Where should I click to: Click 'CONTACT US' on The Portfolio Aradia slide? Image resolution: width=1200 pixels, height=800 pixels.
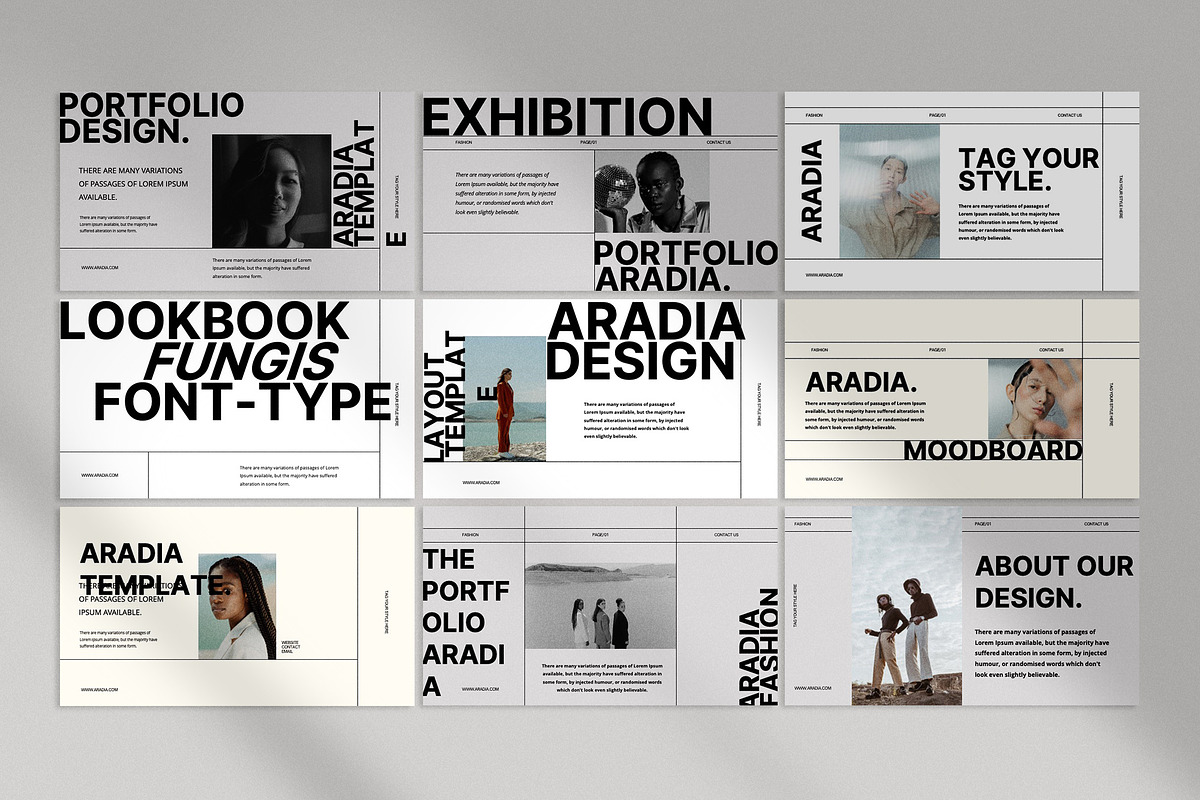[x=726, y=535]
